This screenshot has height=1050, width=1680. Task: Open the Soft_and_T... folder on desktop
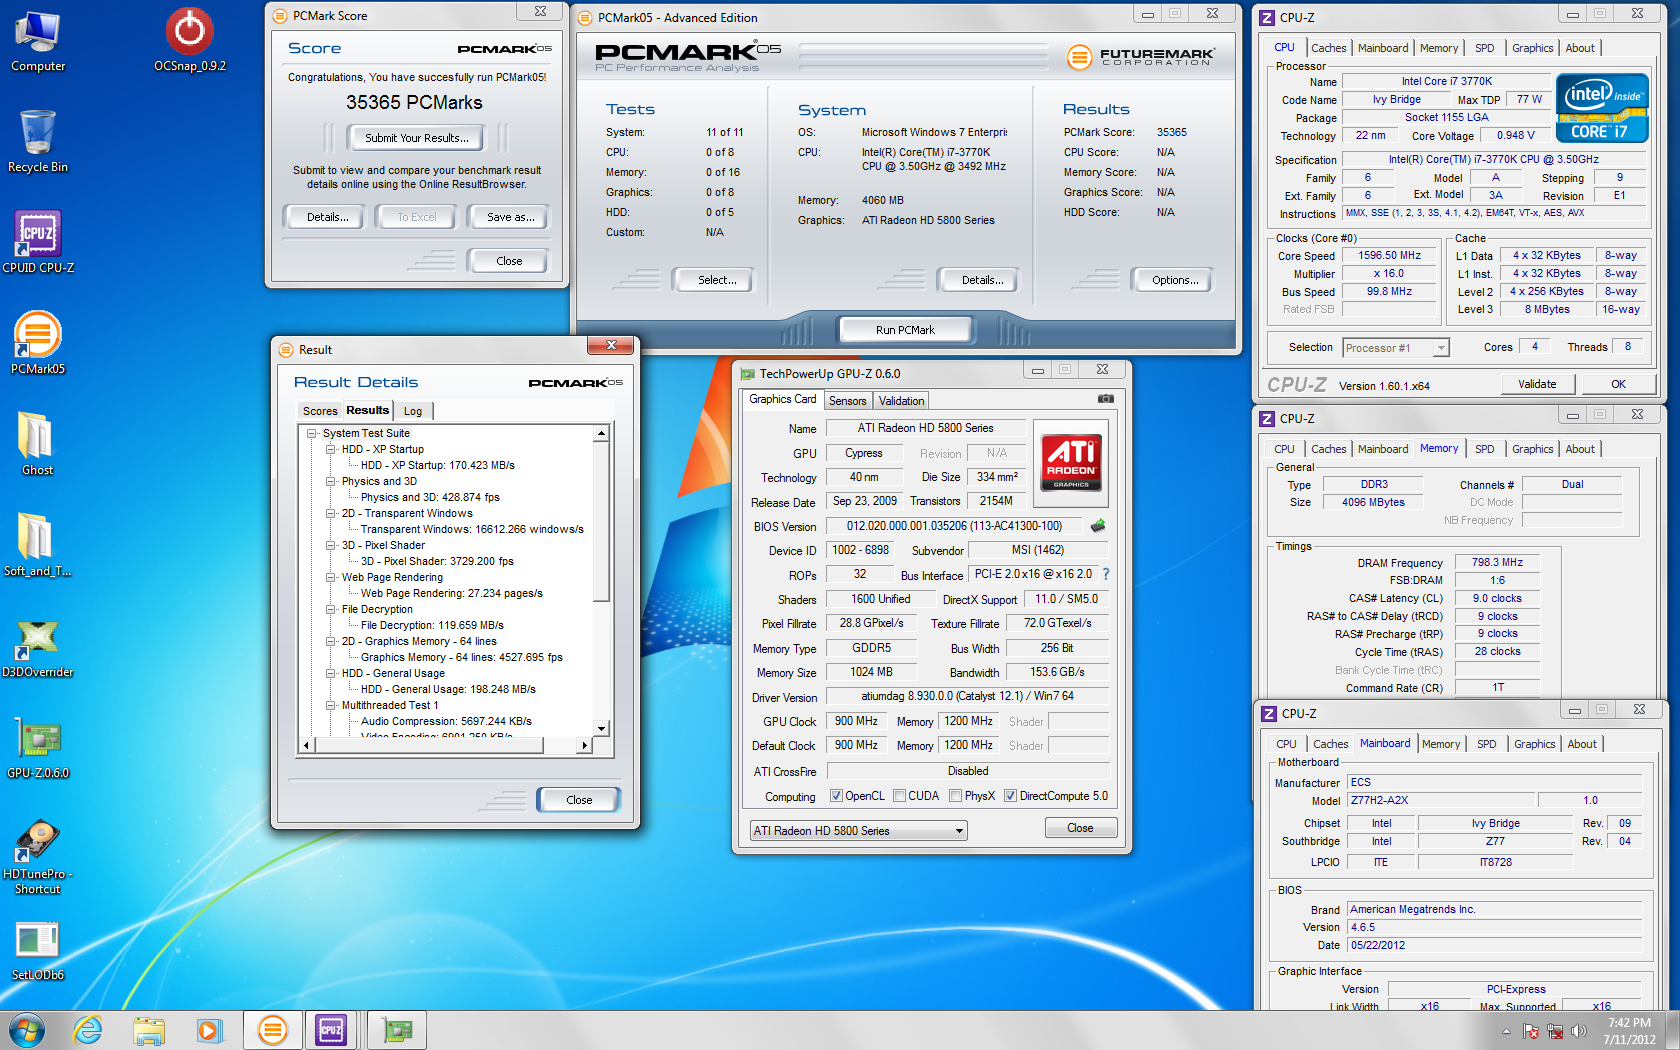(38, 546)
